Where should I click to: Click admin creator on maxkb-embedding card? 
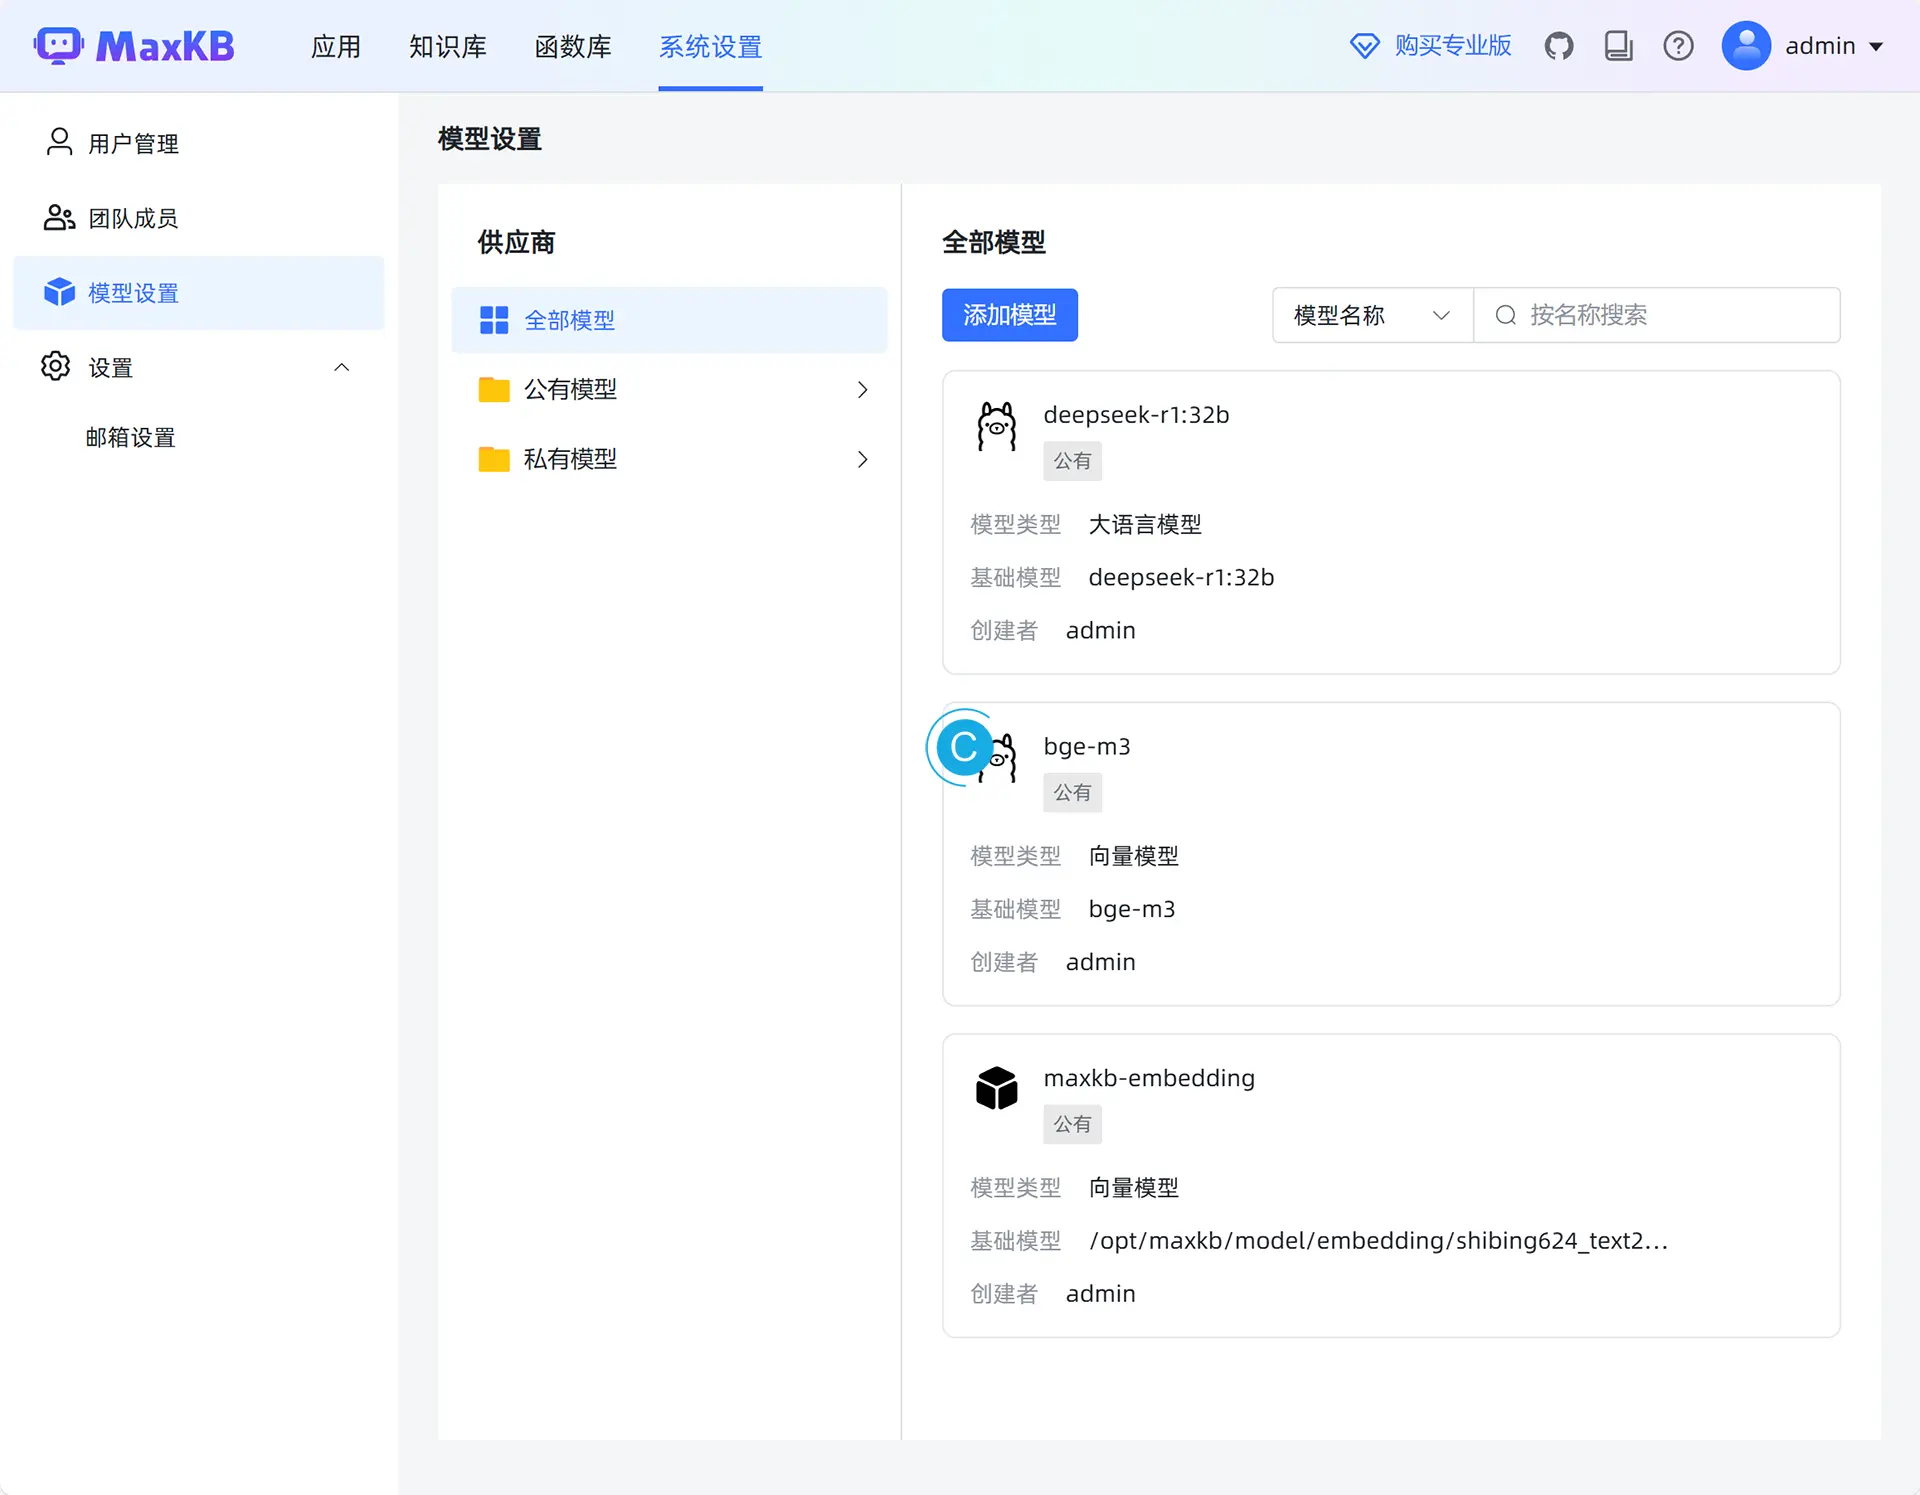click(x=1100, y=1293)
